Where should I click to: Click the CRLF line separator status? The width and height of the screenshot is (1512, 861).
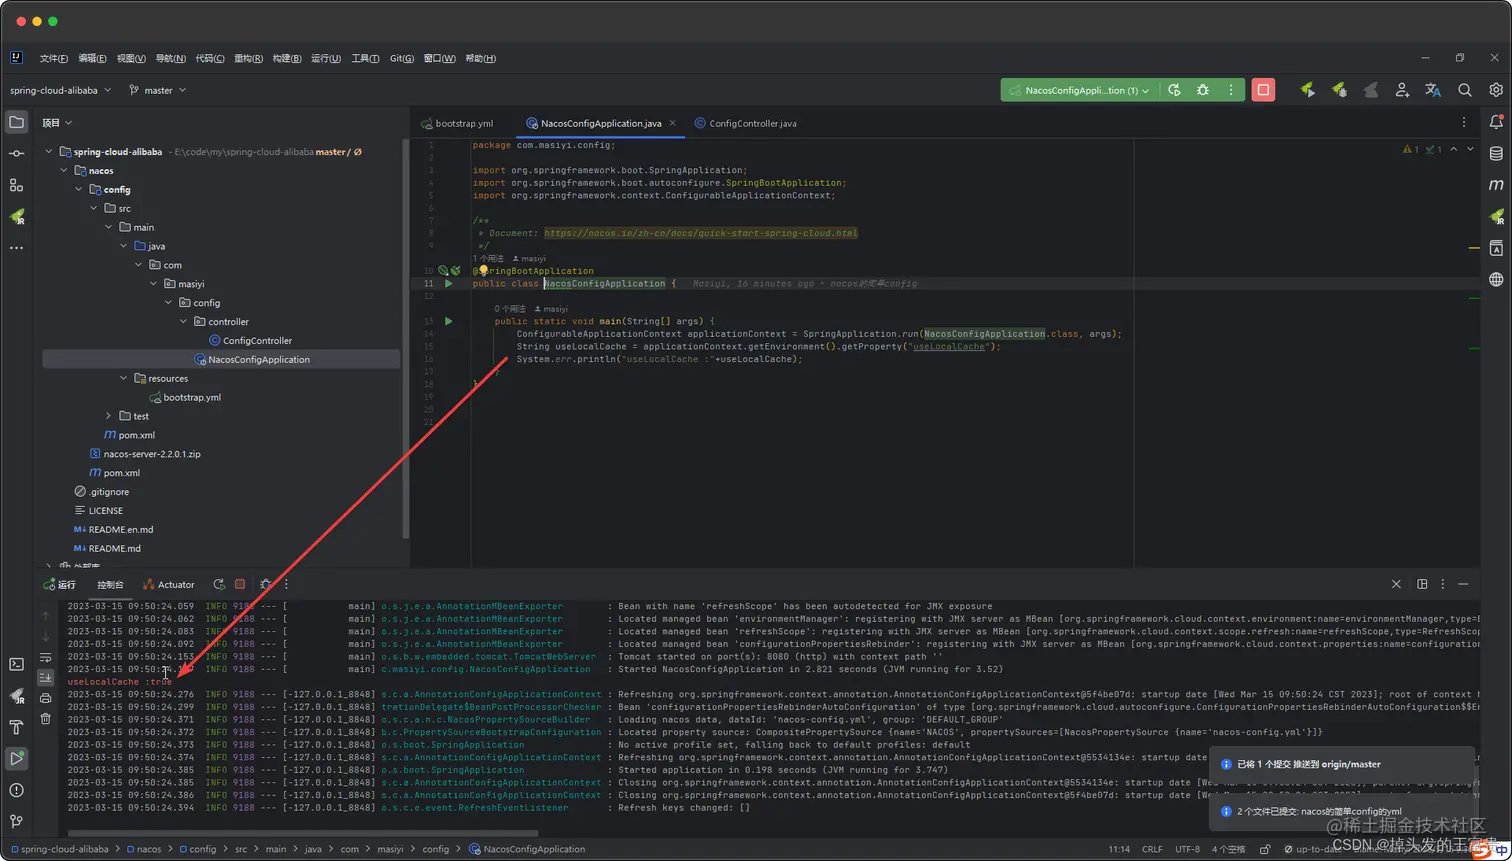pyautogui.click(x=1152, y=849)
